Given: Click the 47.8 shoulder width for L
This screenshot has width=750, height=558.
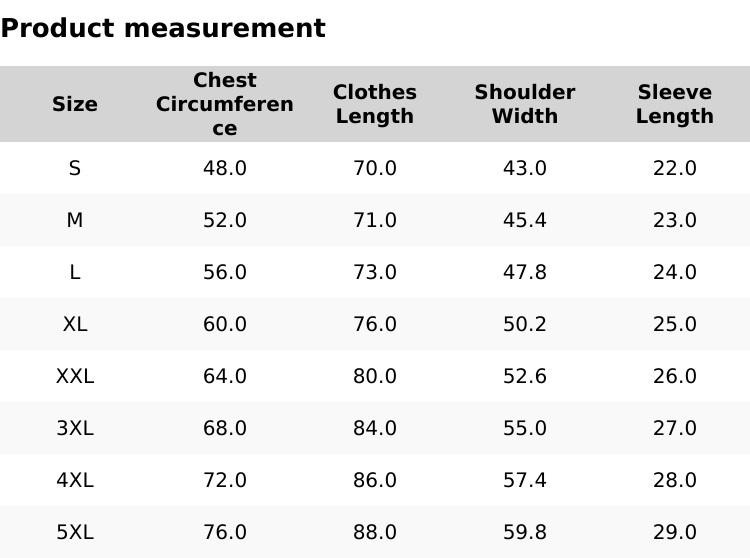Looking at the screenshot, I should click(525, 272).
